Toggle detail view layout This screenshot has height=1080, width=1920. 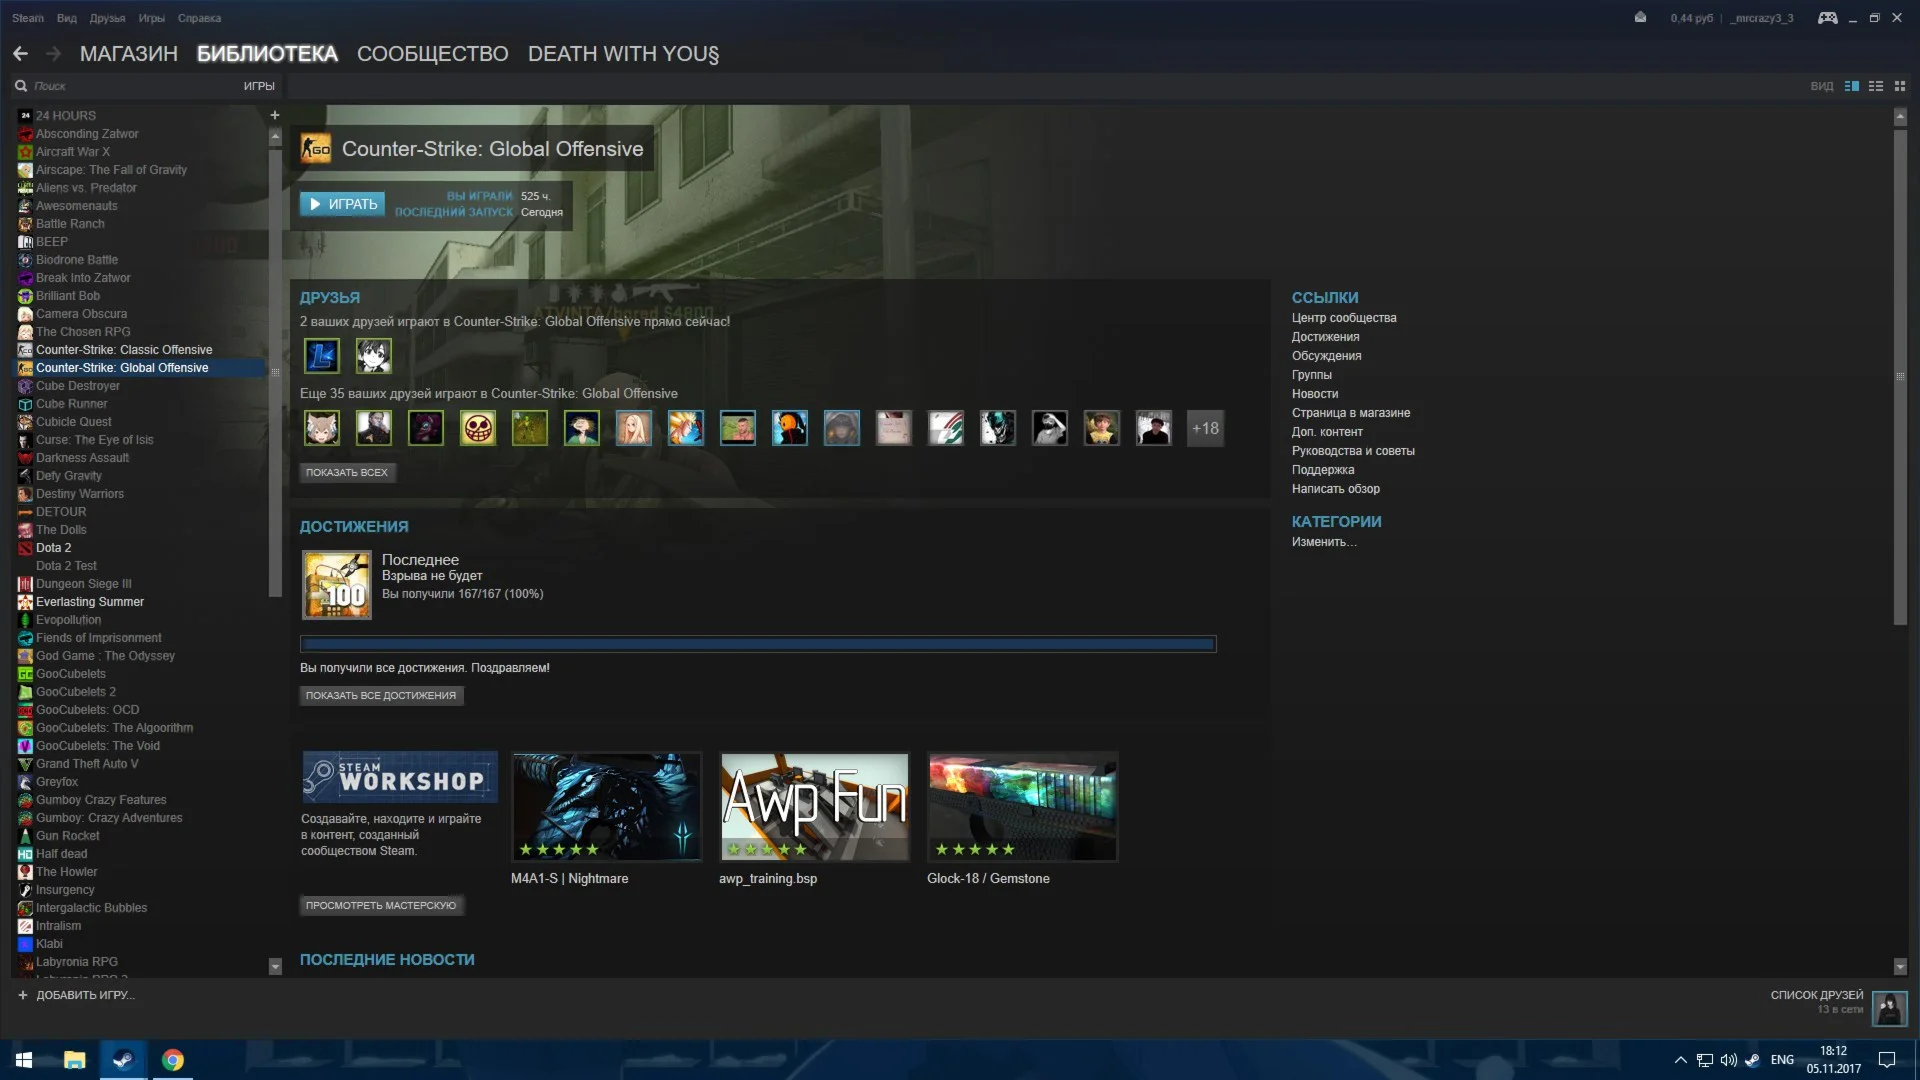click(1852, 86)
